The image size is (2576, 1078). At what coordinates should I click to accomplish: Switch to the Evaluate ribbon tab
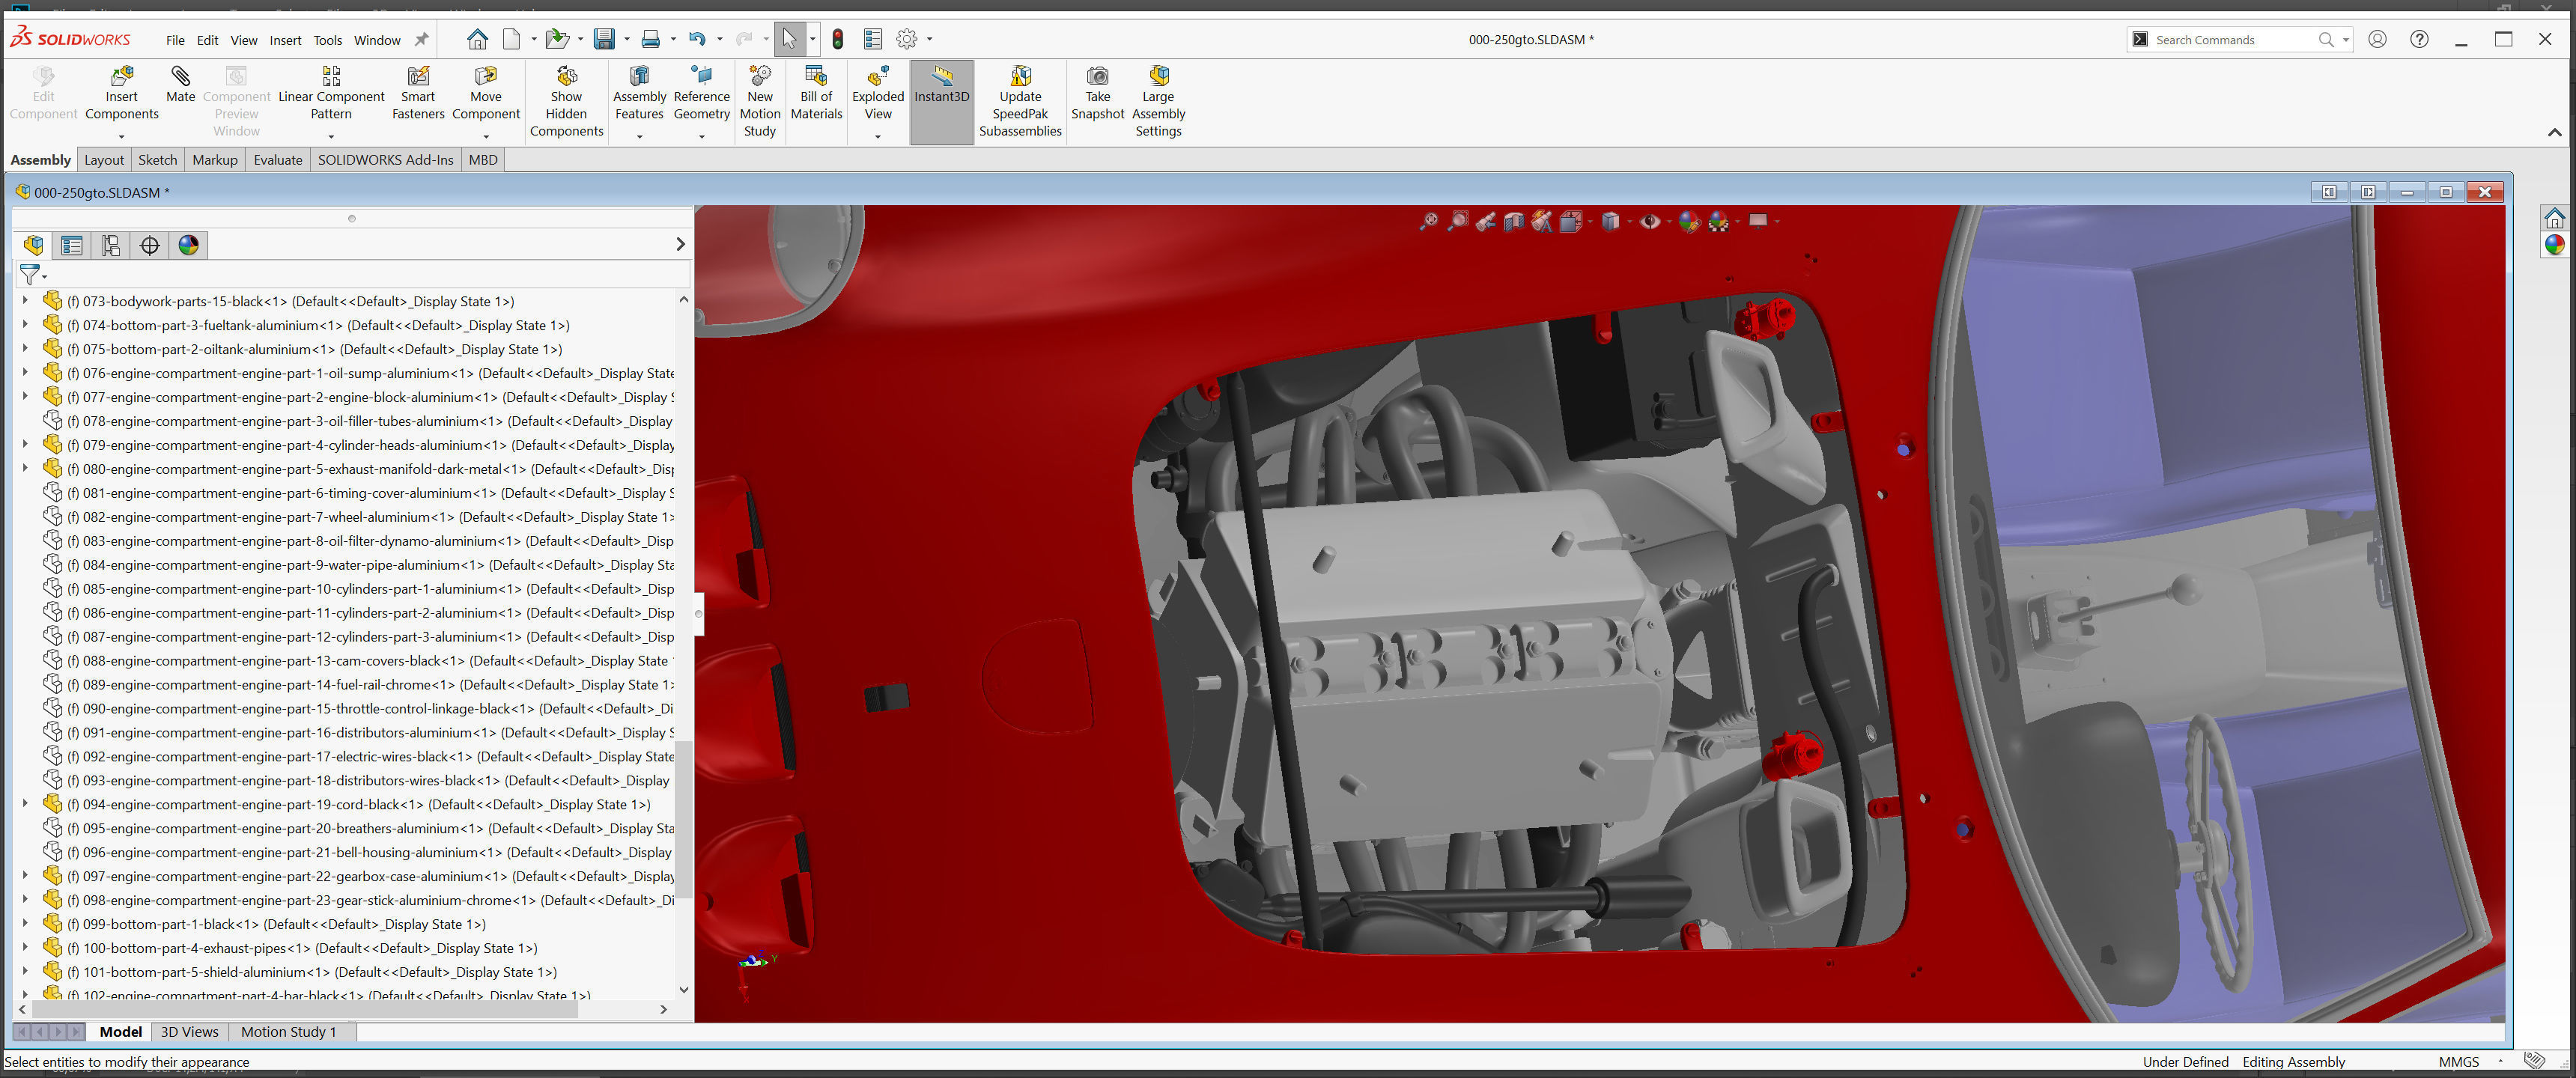[x=277, y=160]
